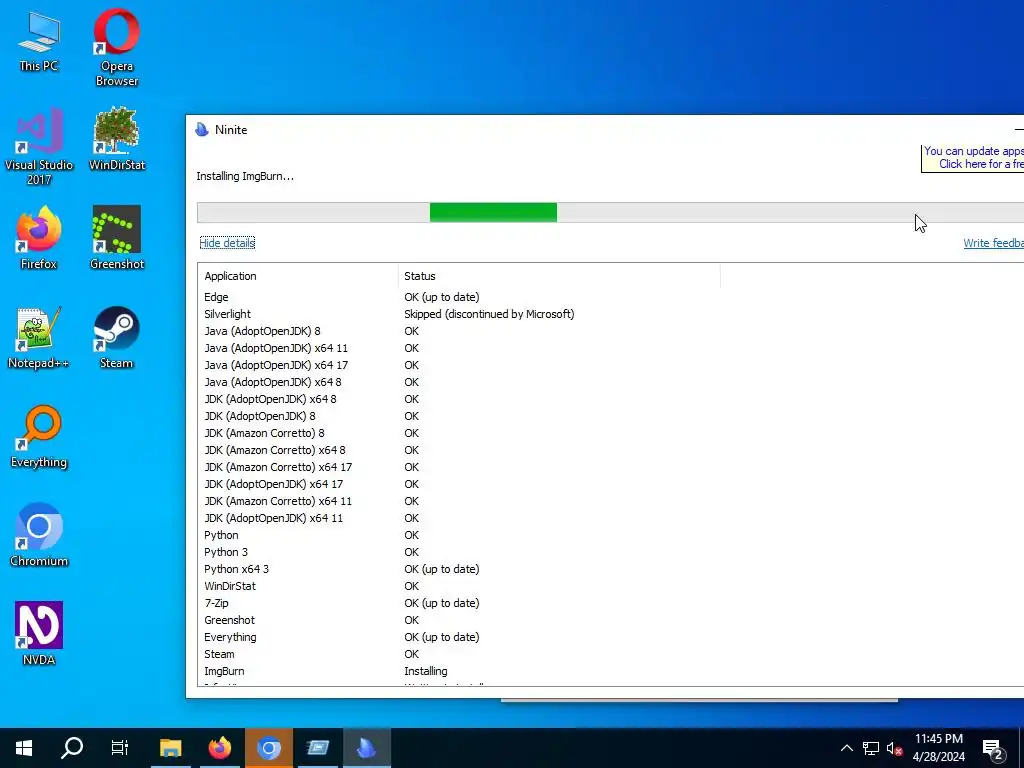Switch to Firefox in the taskbar
This screenshot has width=1024, height=768.
point(219,748)
